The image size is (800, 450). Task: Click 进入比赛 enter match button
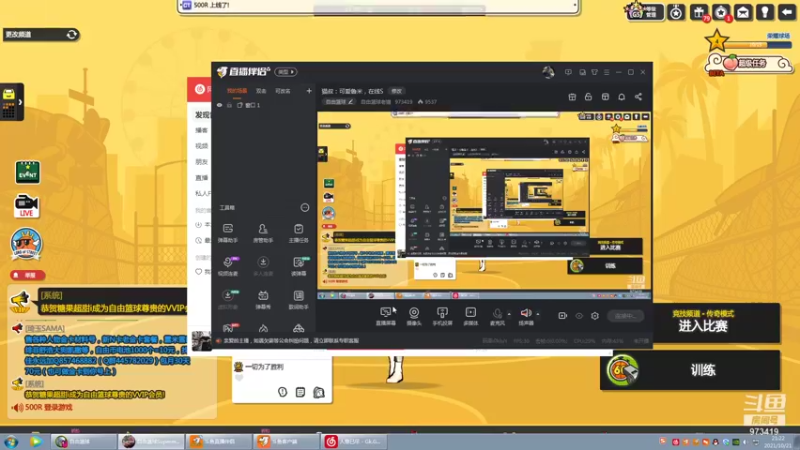point(703,322)
